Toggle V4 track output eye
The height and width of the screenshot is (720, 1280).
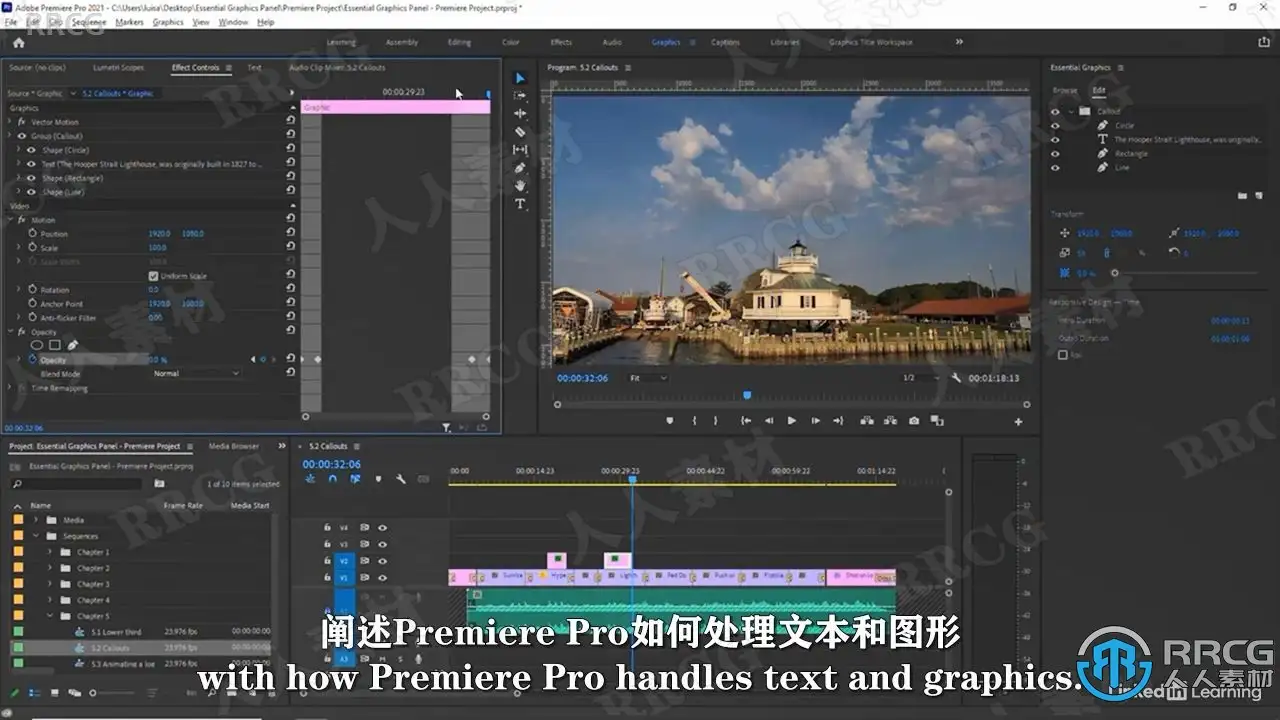[382, 527]
